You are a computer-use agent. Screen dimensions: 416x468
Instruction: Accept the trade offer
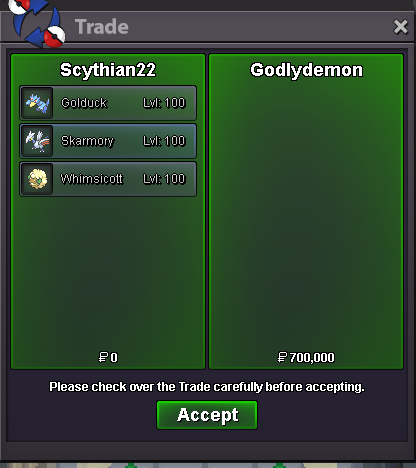pyautogui.click(x=207, y=415)
